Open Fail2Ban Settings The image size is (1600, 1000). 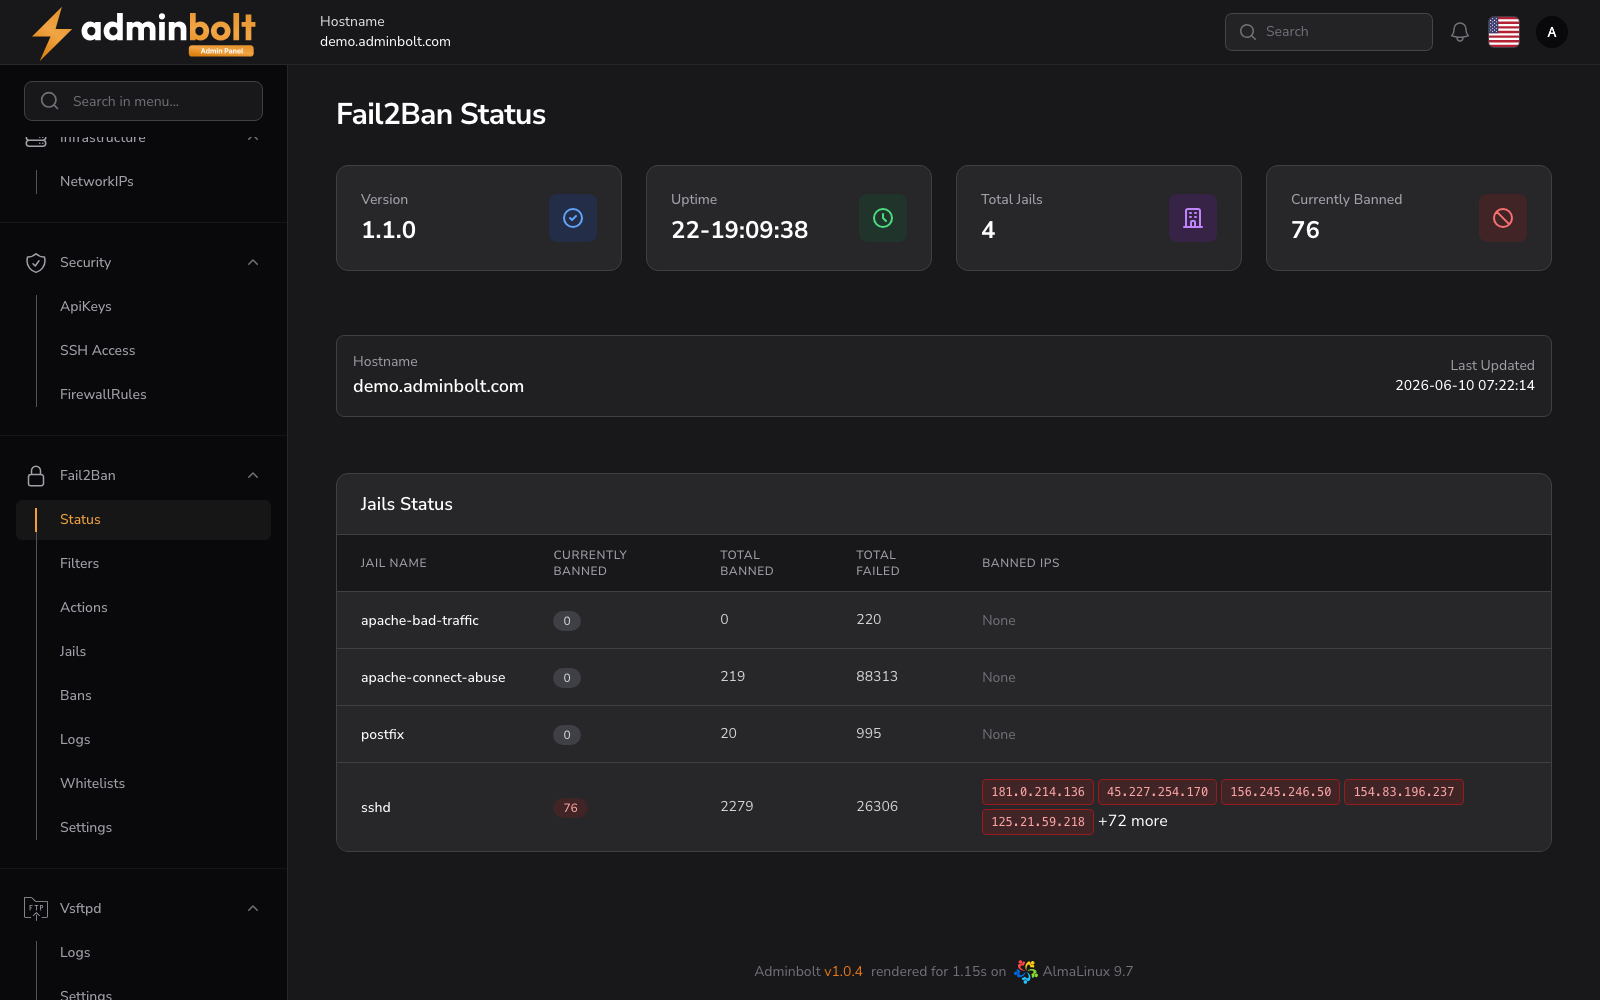click(86, 827)
